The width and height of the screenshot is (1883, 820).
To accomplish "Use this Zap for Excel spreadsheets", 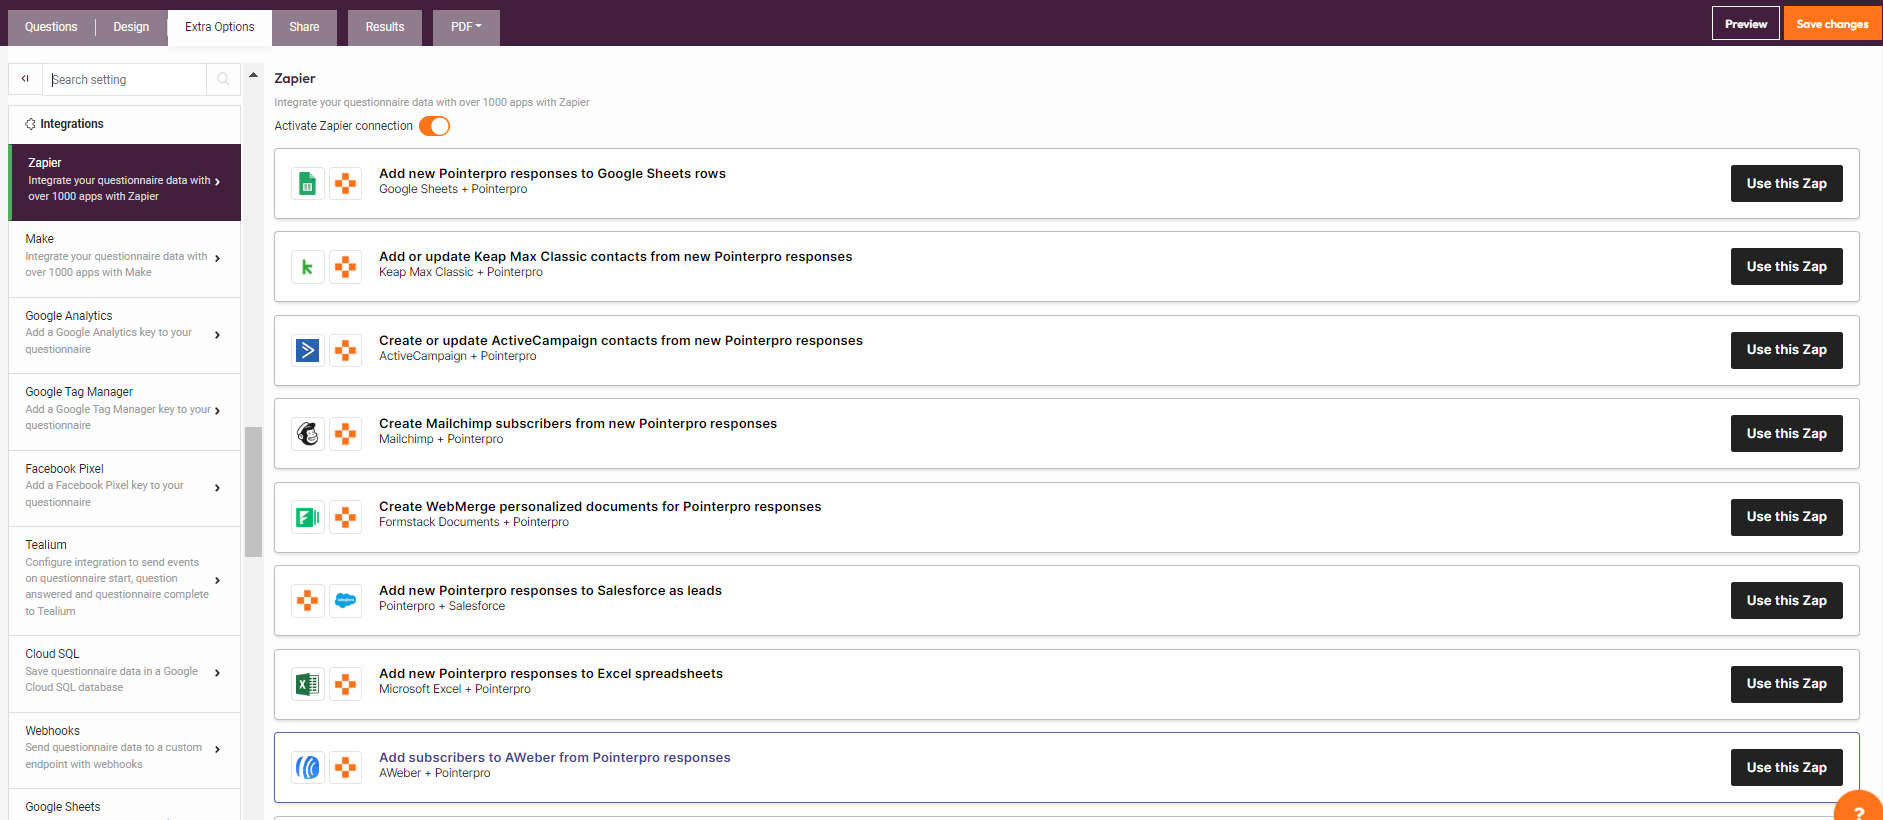I will click(1786, 684).
